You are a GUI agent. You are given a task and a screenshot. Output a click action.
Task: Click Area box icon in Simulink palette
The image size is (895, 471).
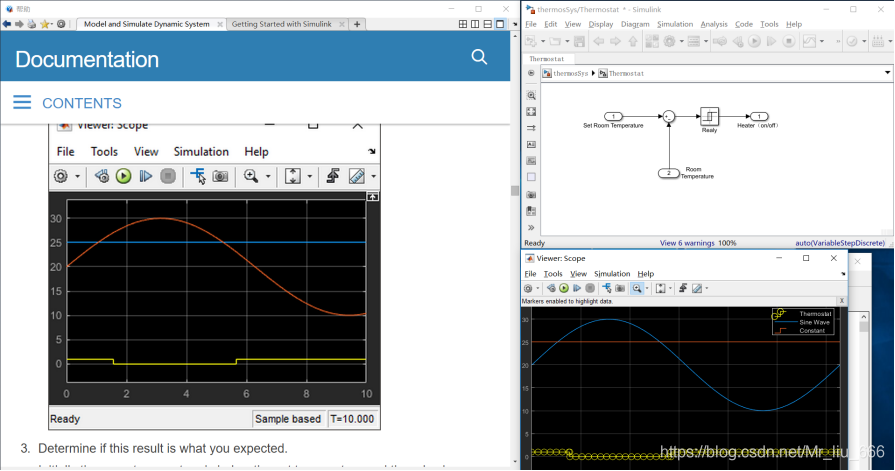(x=531, y=177)
